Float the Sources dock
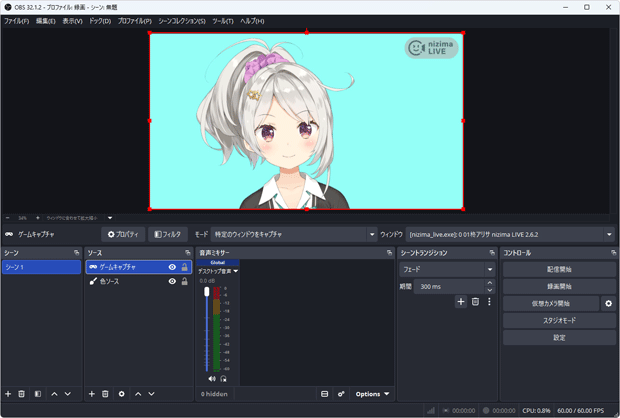This screenshot has width=620, height=418. tap(188, 253)
